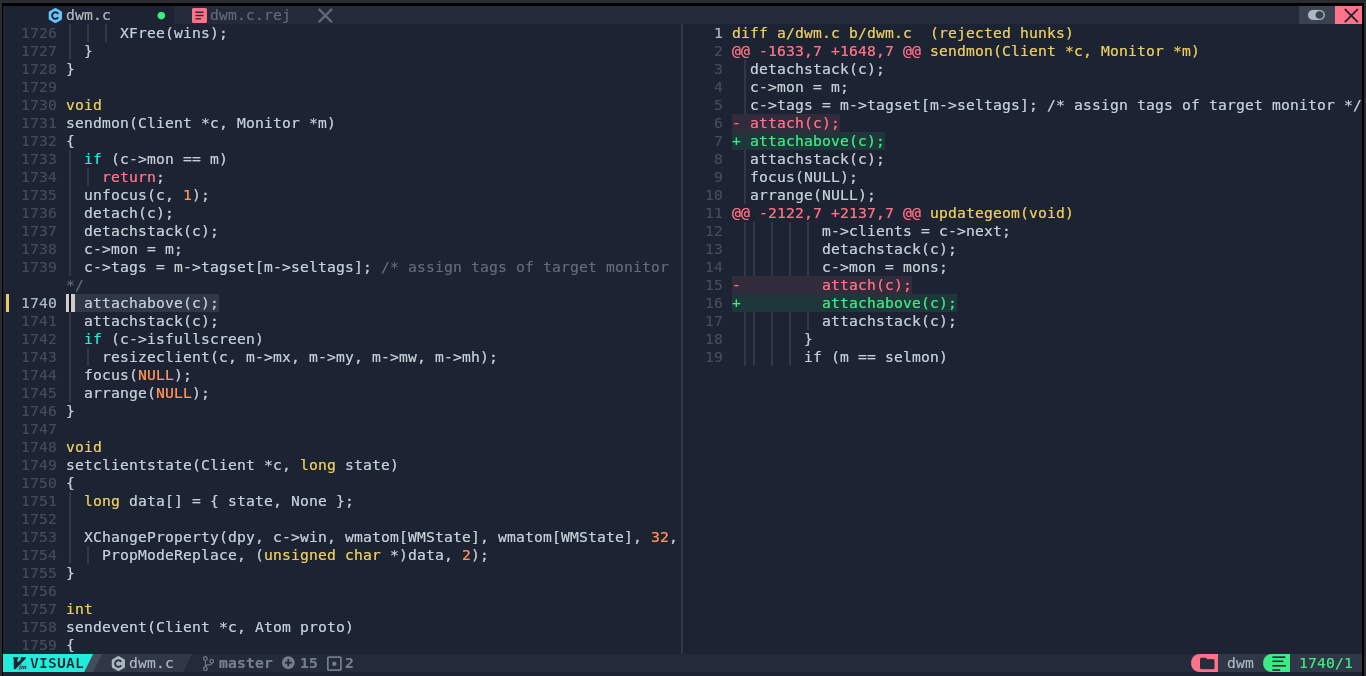Click the int return type on line 1757
The width and height of the screenshot is (1366, 676).
[x=79, y=609]
